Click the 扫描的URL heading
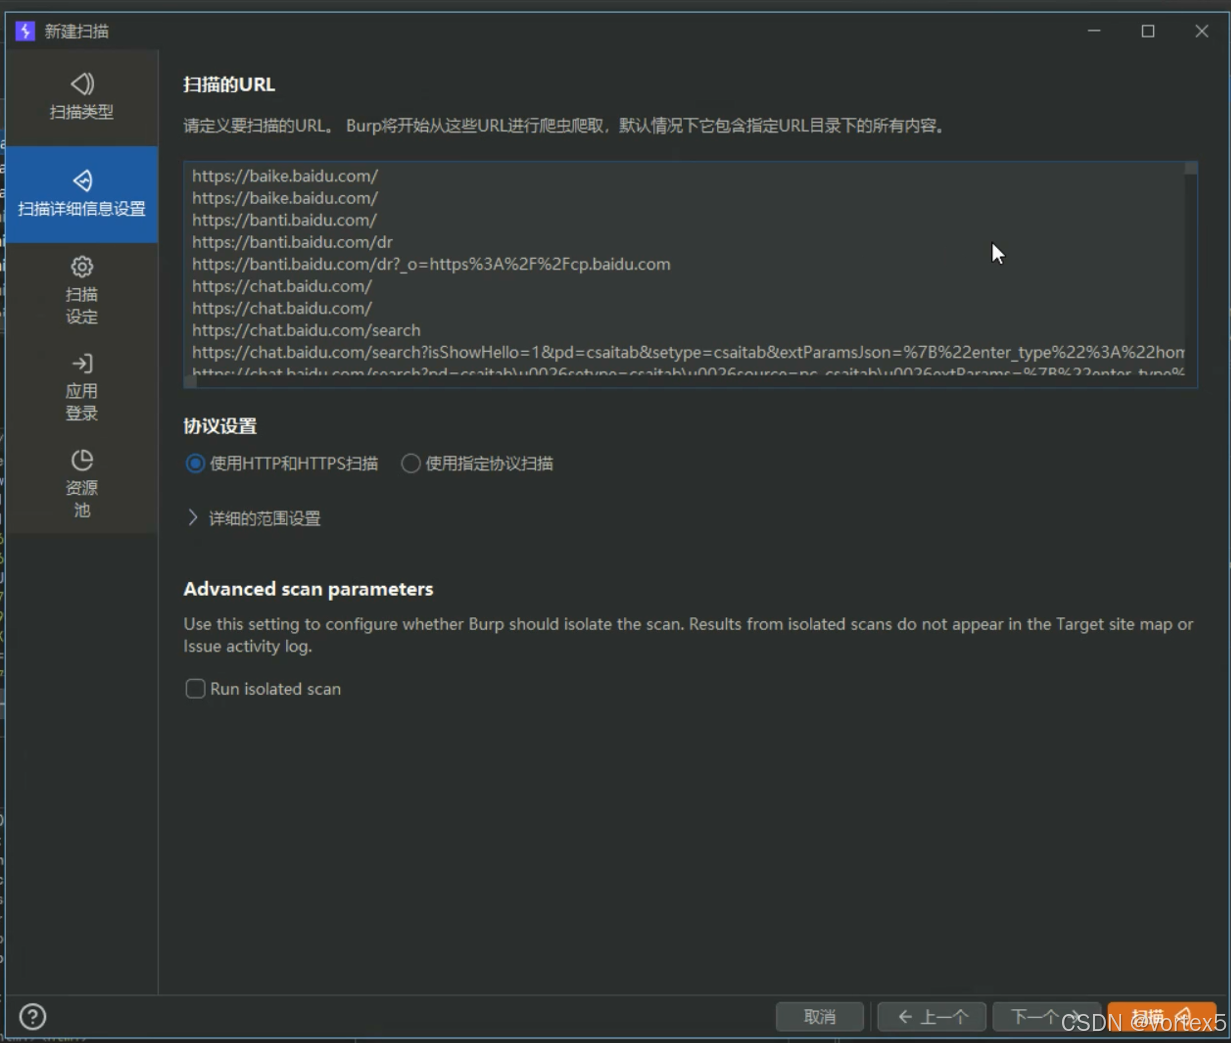 (229, 85)
